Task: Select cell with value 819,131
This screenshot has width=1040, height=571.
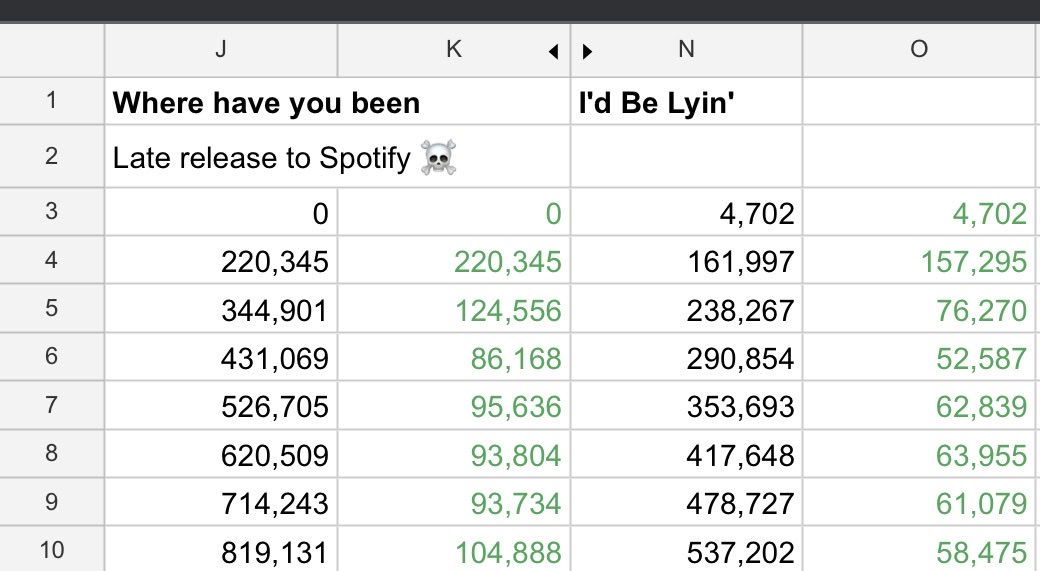Action: pos(221,550)
